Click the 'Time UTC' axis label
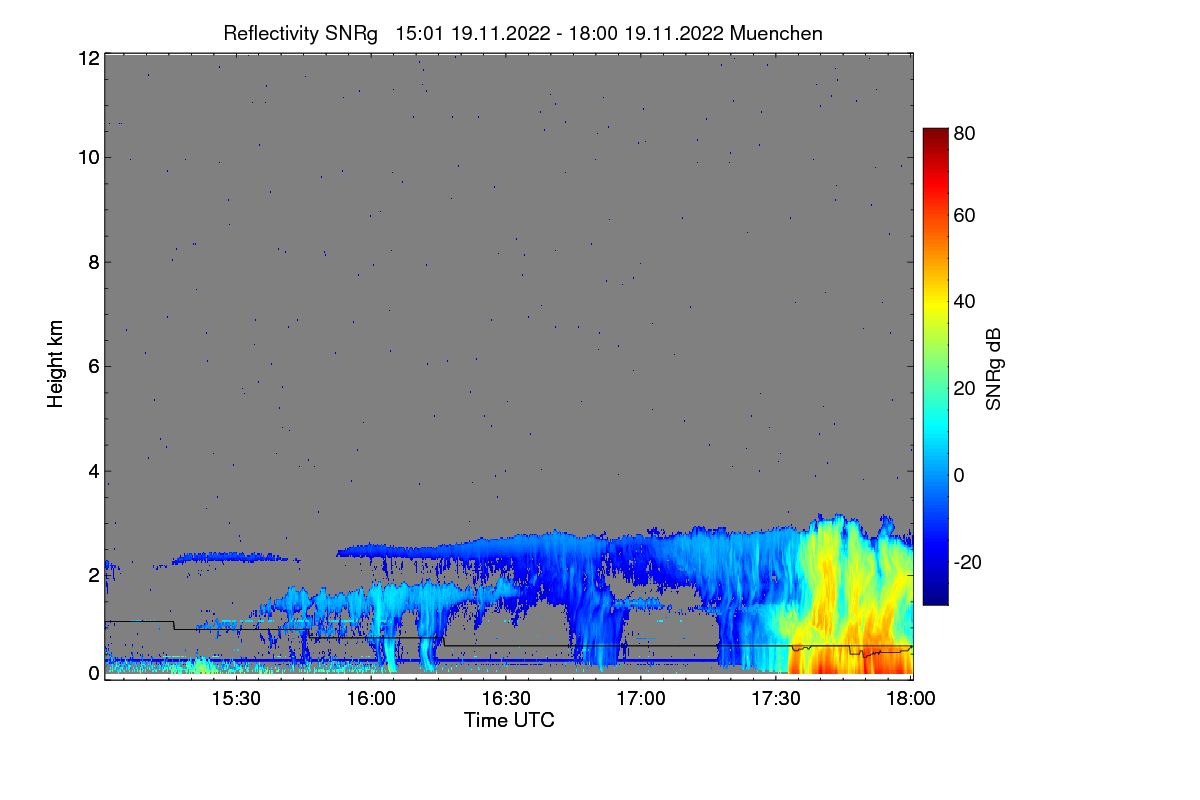1200x800 pixels. [x=509, y=720]
